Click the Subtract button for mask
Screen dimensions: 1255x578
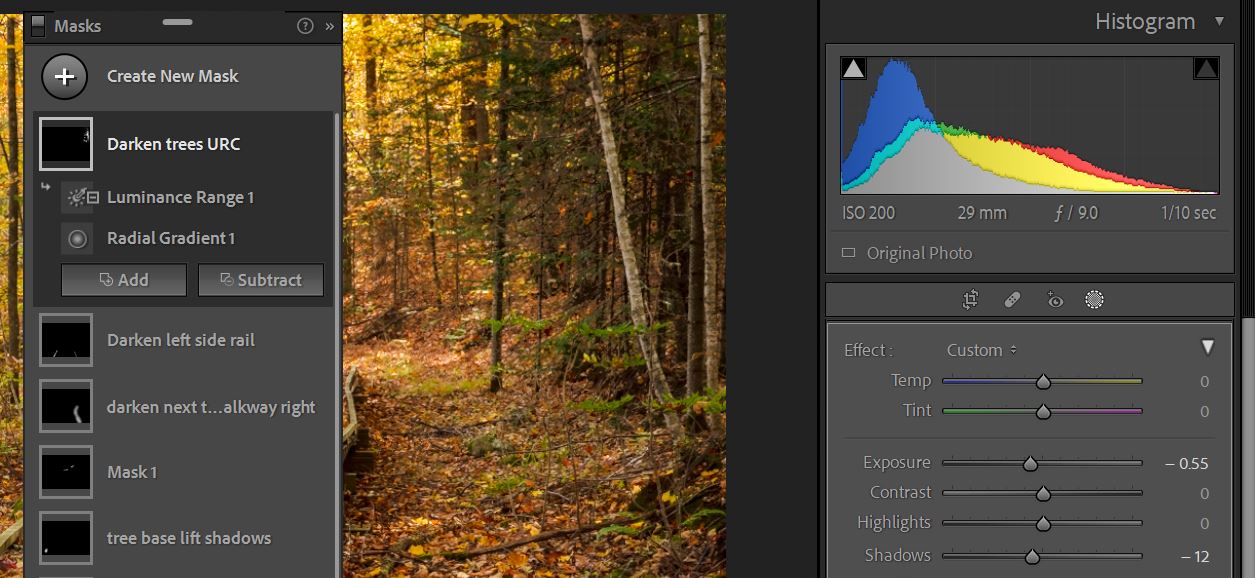pyautogui.click(x=260, y=280)
